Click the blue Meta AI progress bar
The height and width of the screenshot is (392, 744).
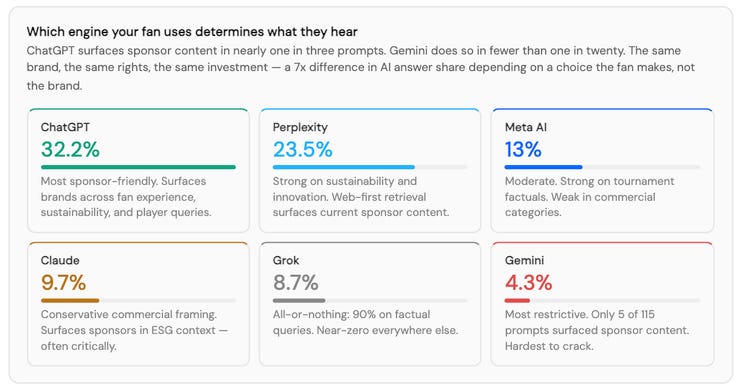[543, 167]
